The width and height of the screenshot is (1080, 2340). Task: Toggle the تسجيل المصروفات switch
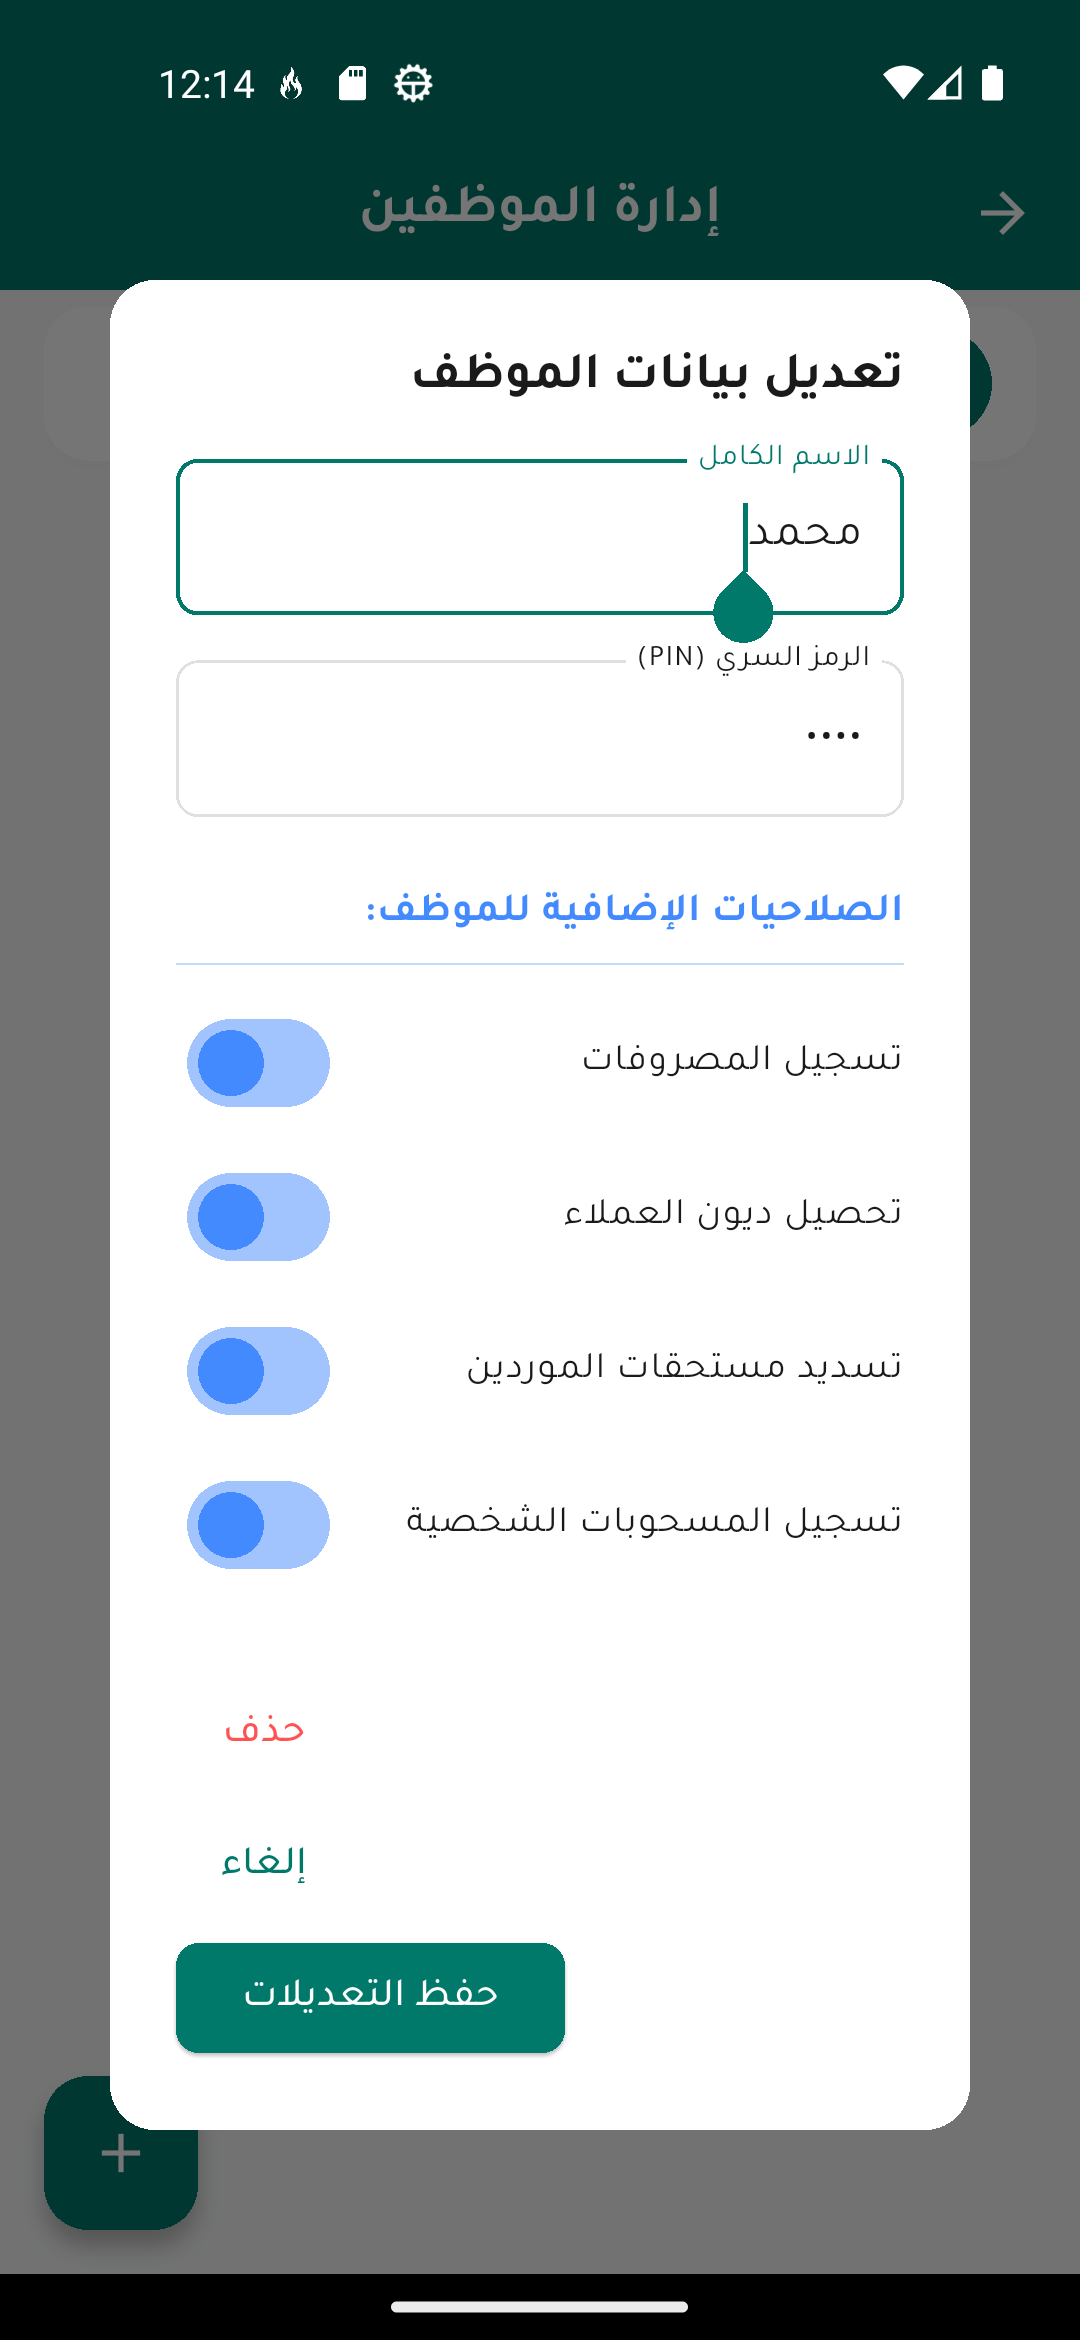click(258, 1062)
